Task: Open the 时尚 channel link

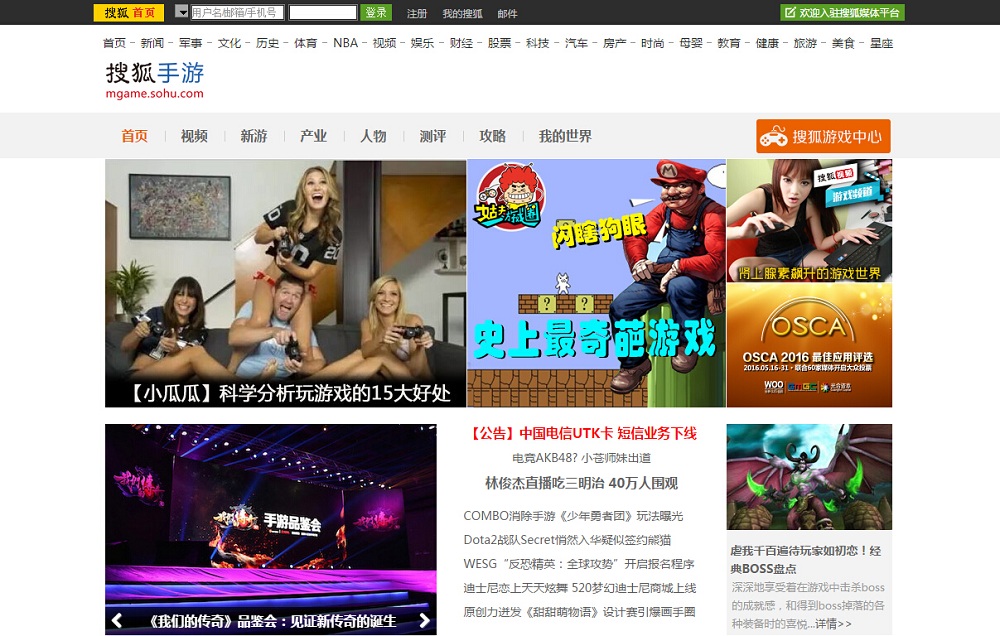Action: point(653,43)
